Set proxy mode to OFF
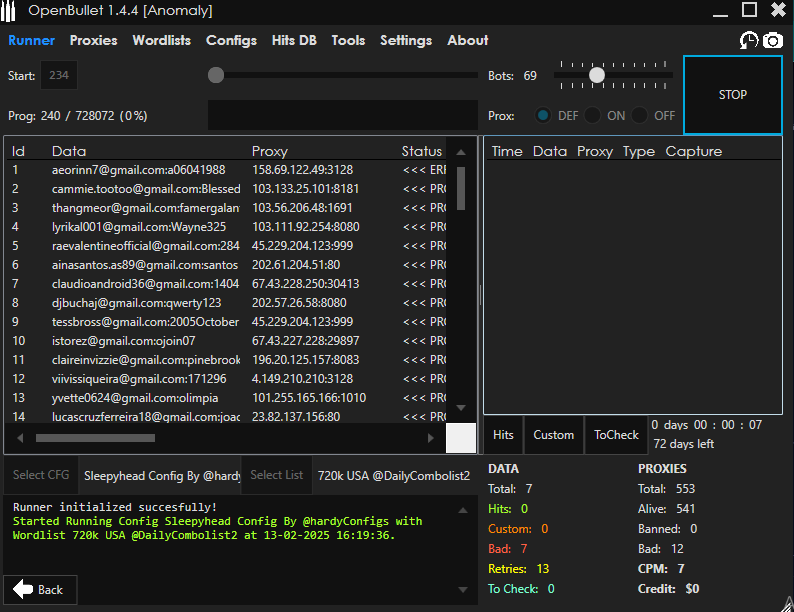 640,116
